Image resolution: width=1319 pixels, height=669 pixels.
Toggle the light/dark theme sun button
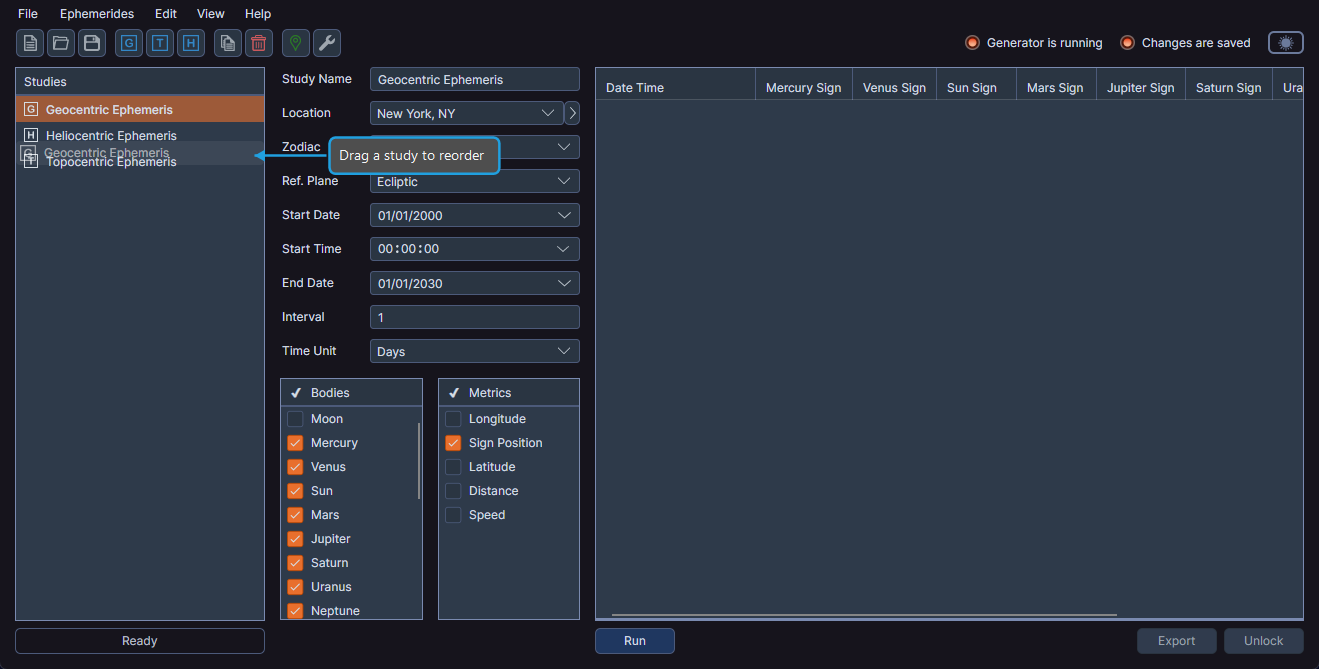(x=1285, y=43)
